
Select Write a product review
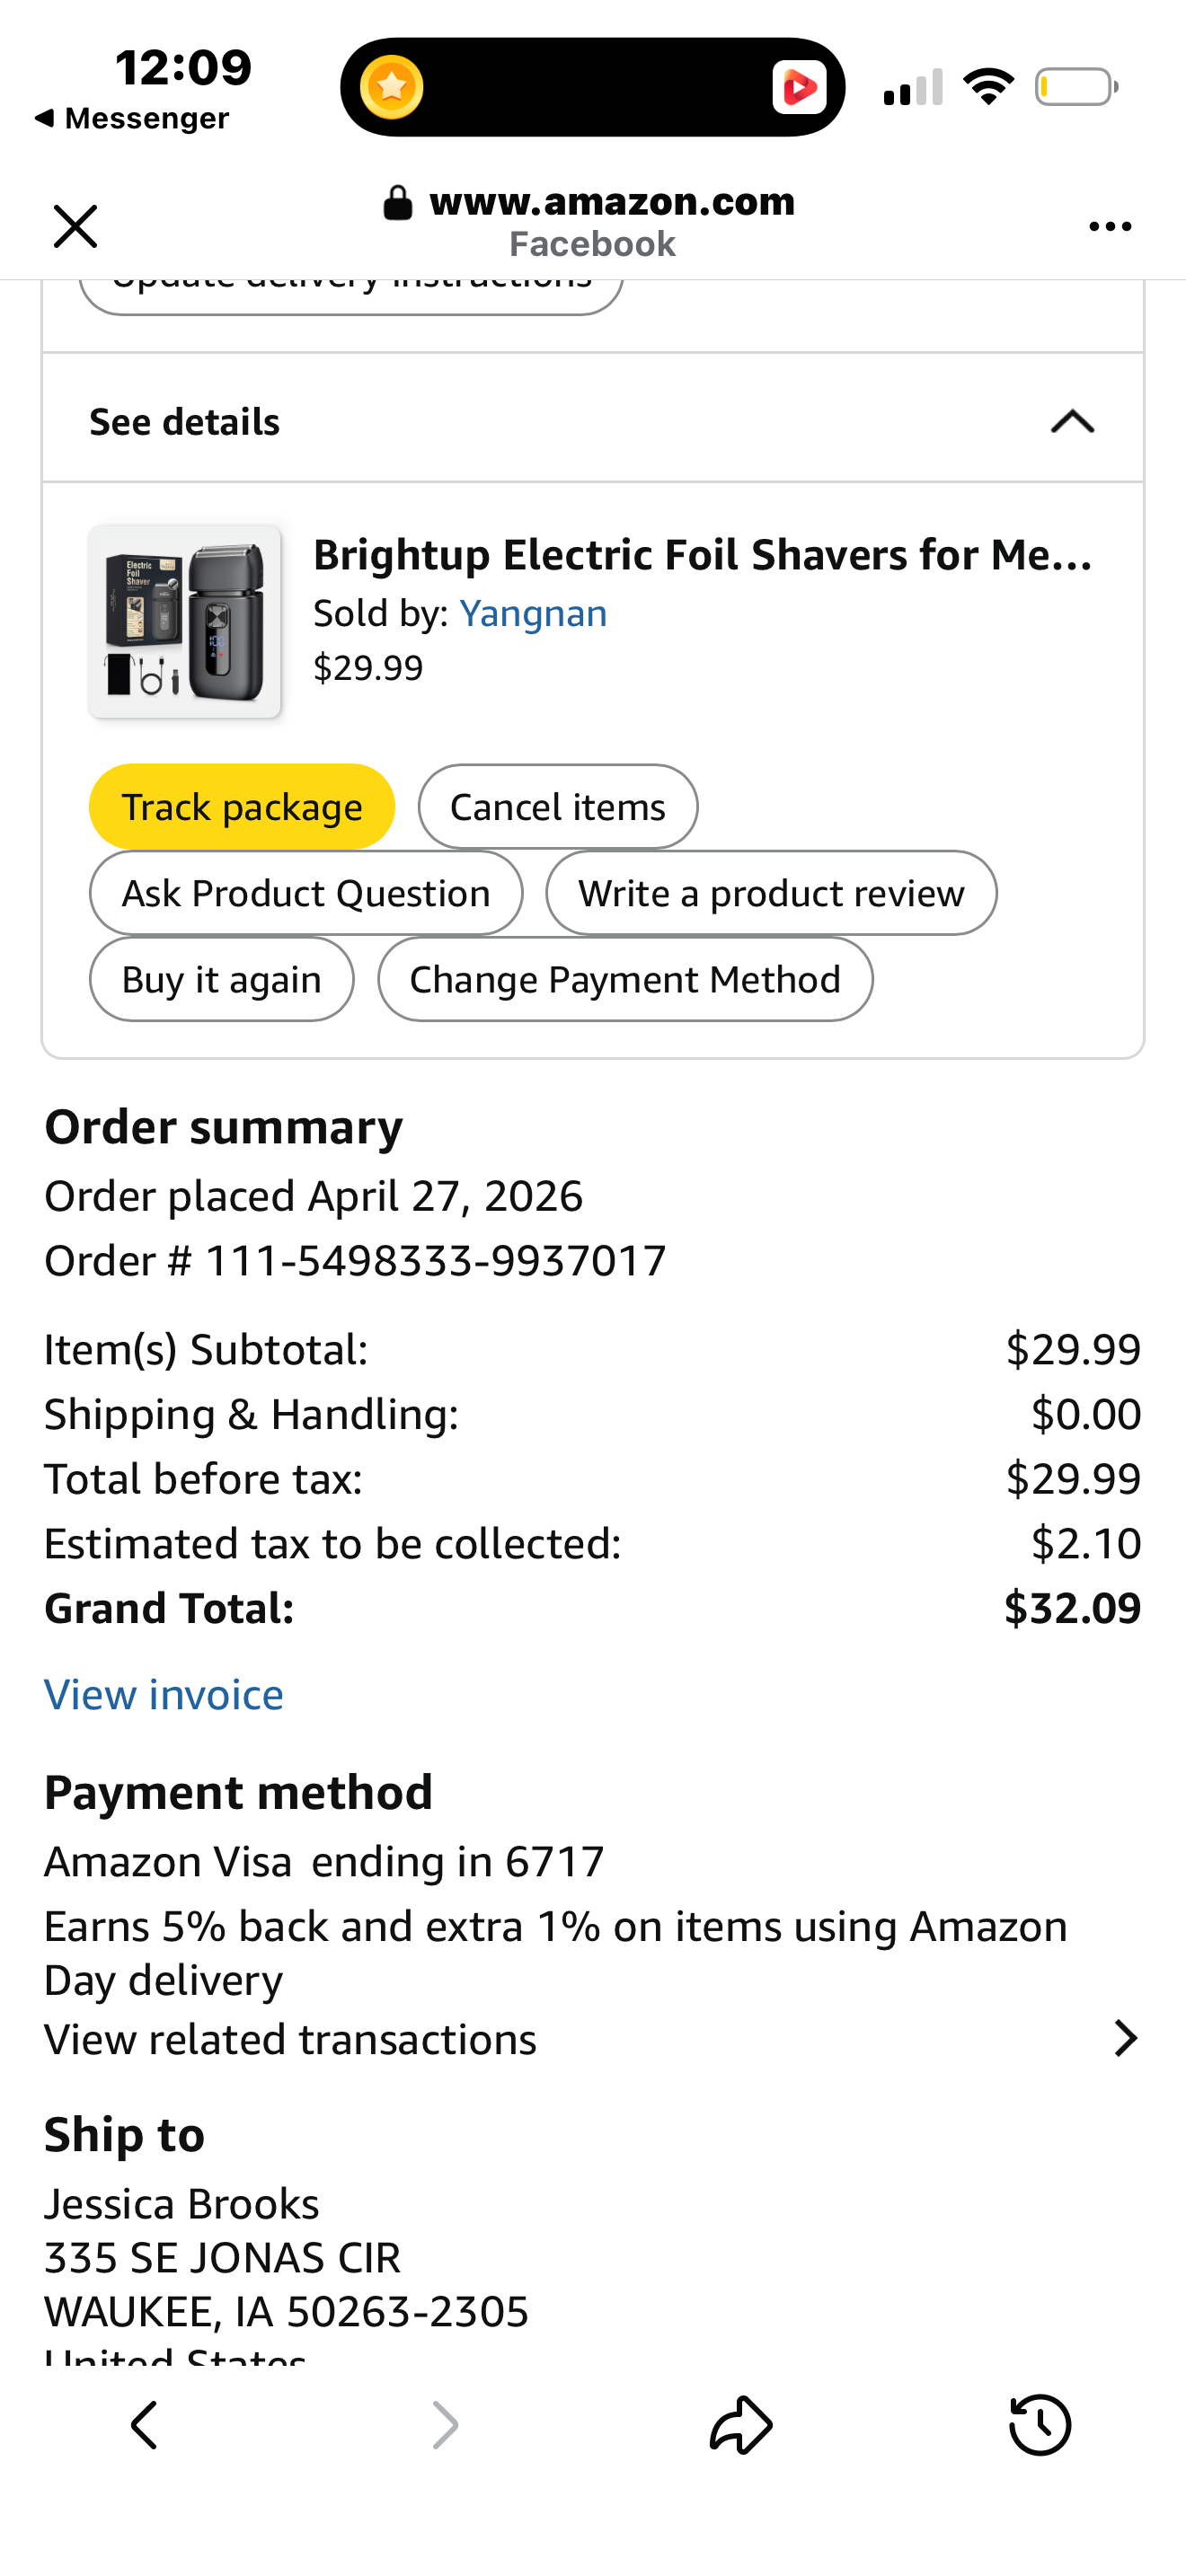[771, 893]
